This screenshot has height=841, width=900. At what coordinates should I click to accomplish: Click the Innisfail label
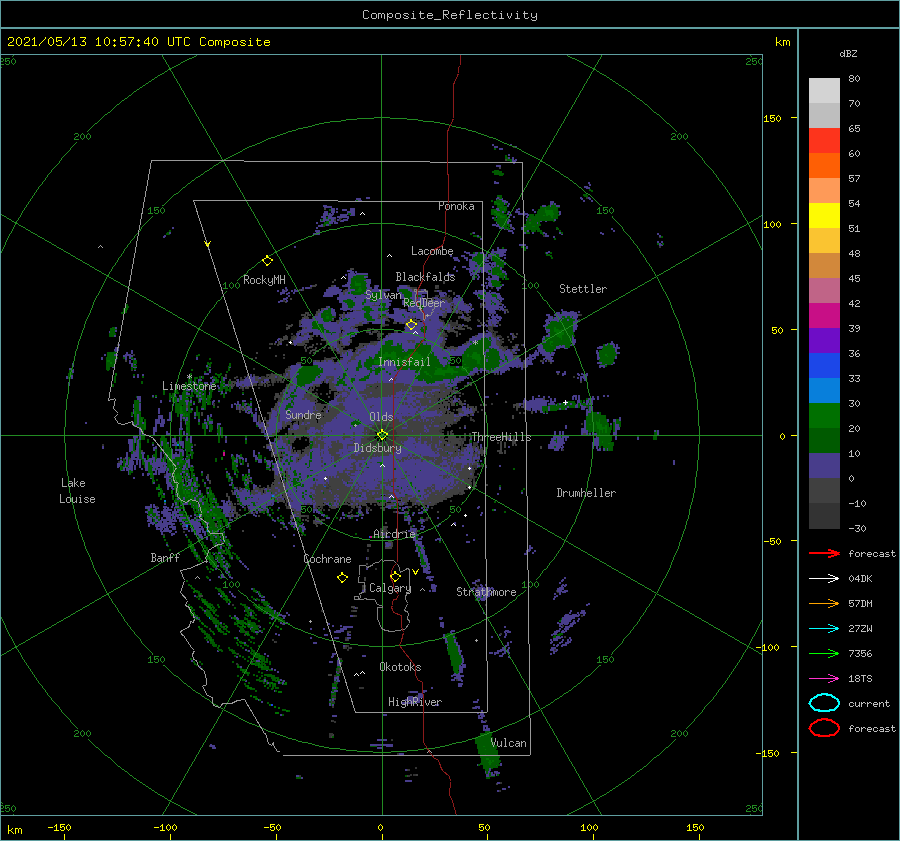click(x=404, y=362)
